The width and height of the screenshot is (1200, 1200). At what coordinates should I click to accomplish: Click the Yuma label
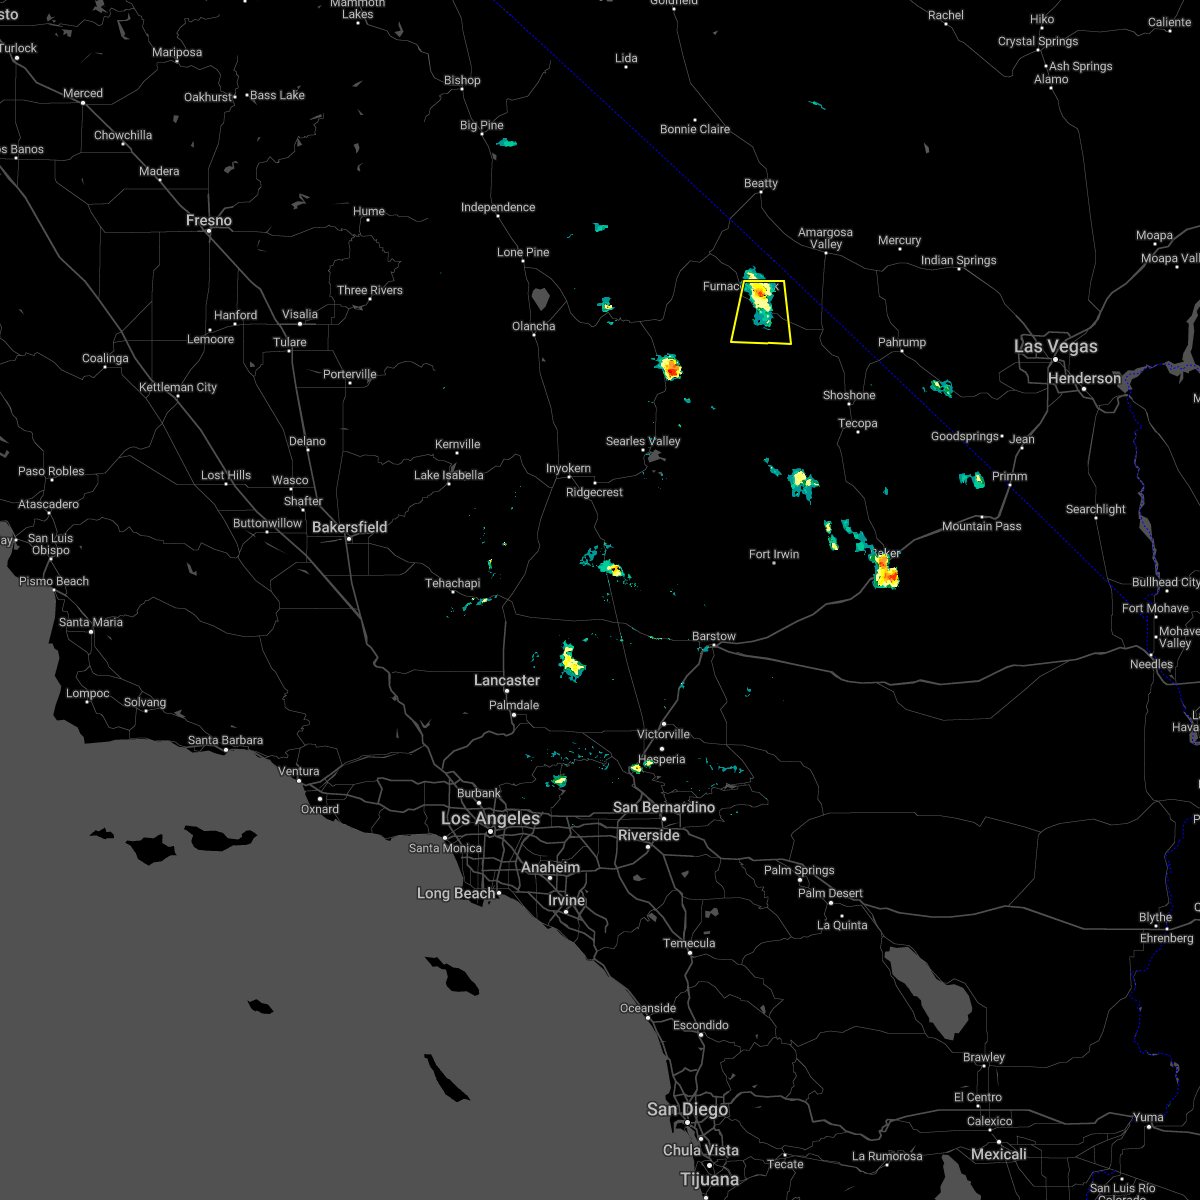(x=1148, y=1117)
